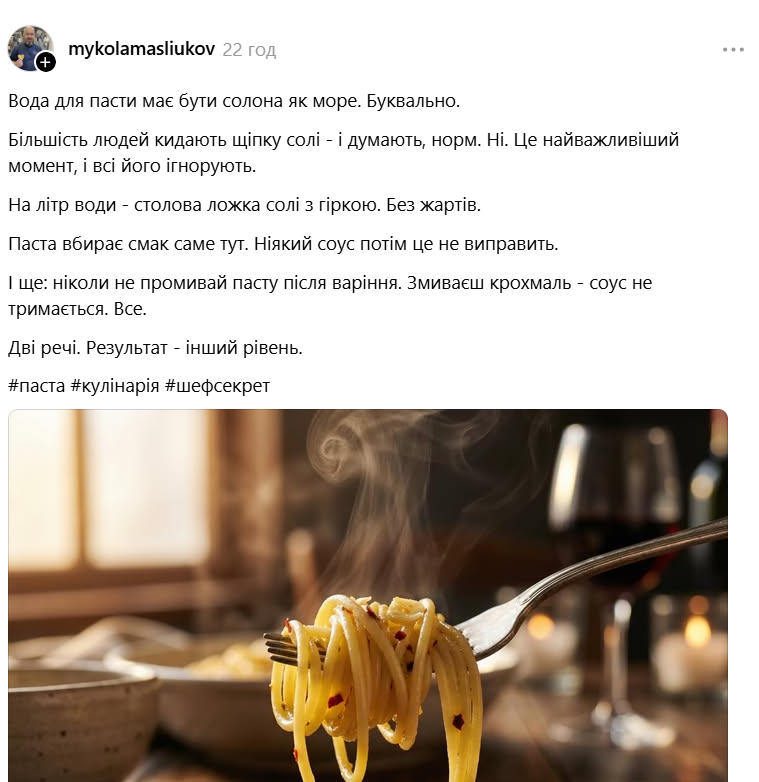Click the follow plus icon on avatar
Image resolution: width=759 pixels, height=782 pixels.
[x=46, y=62]
